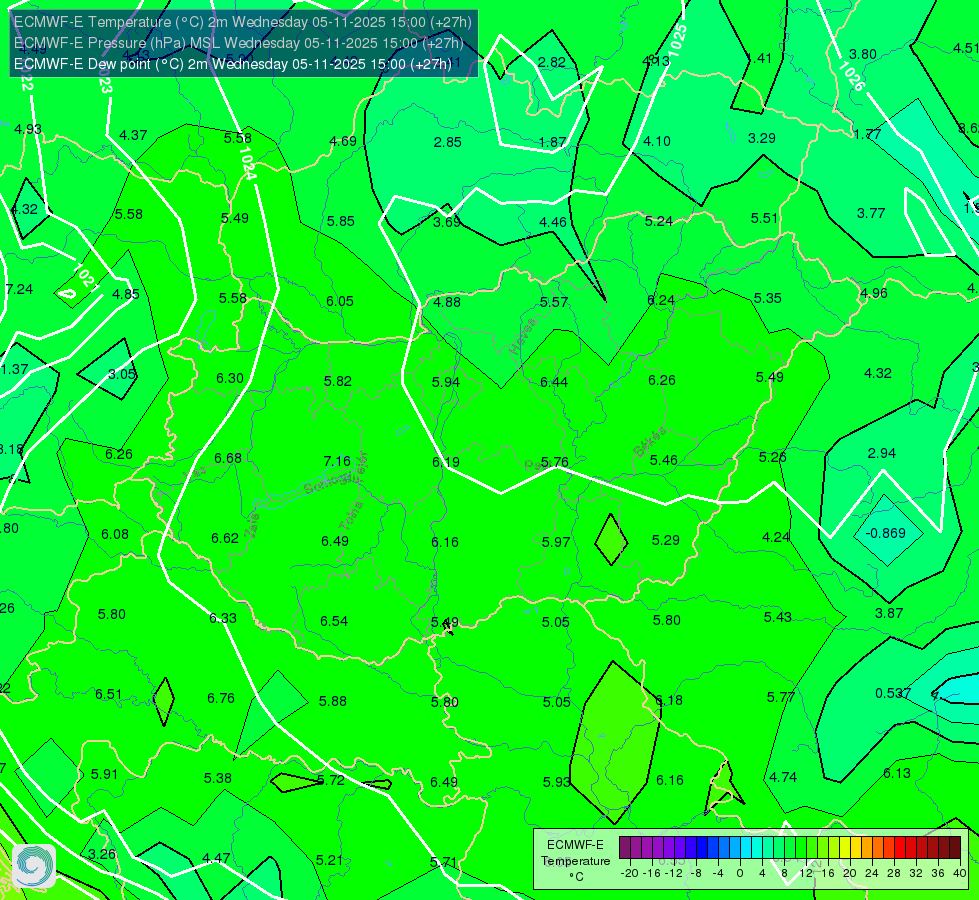Click the 1026 isobar label
This screenshot has width=979, height=900.
click(x=852, y=76)
